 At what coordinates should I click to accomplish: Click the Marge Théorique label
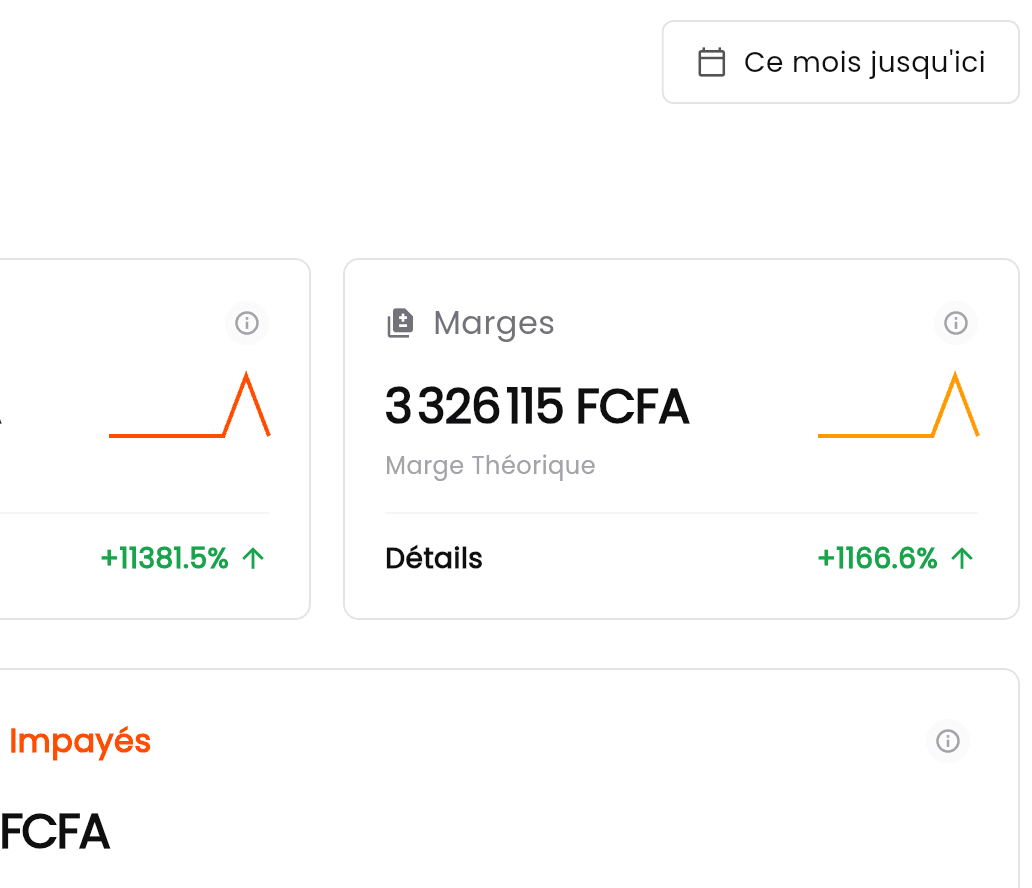point(490,465)
